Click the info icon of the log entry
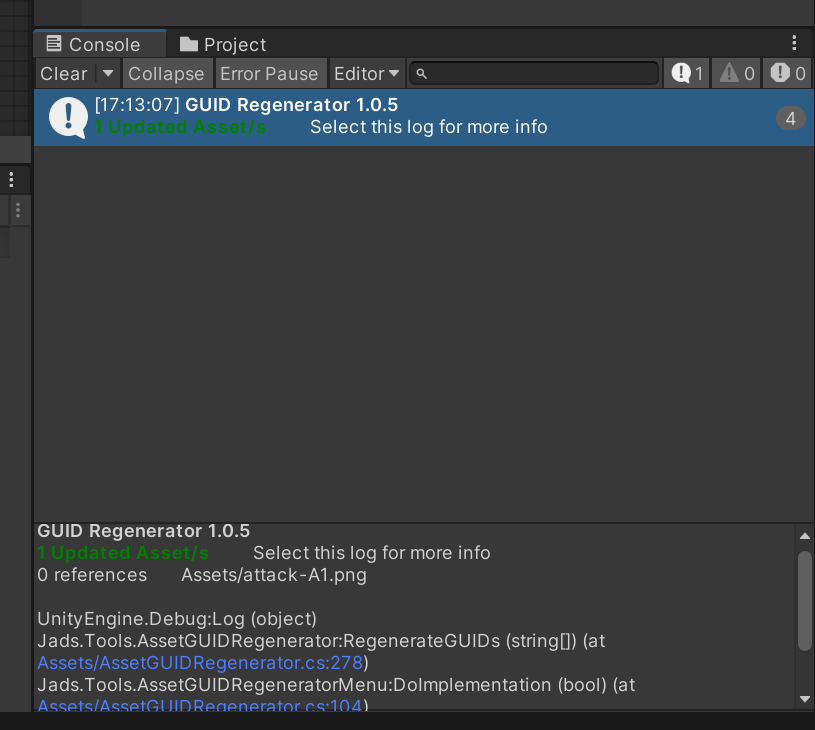Image resolution: width=815 pixels, height=730 pixels. pos(68,118)
